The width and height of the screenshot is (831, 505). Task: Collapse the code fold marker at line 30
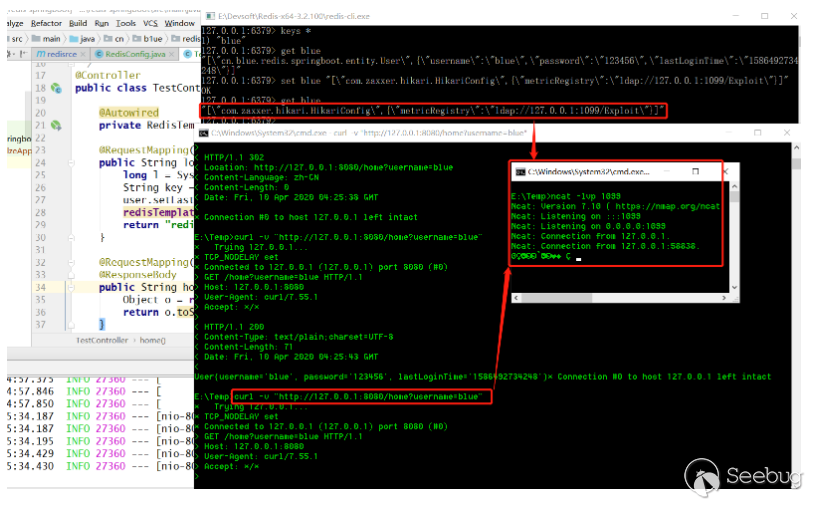point(71,237)
